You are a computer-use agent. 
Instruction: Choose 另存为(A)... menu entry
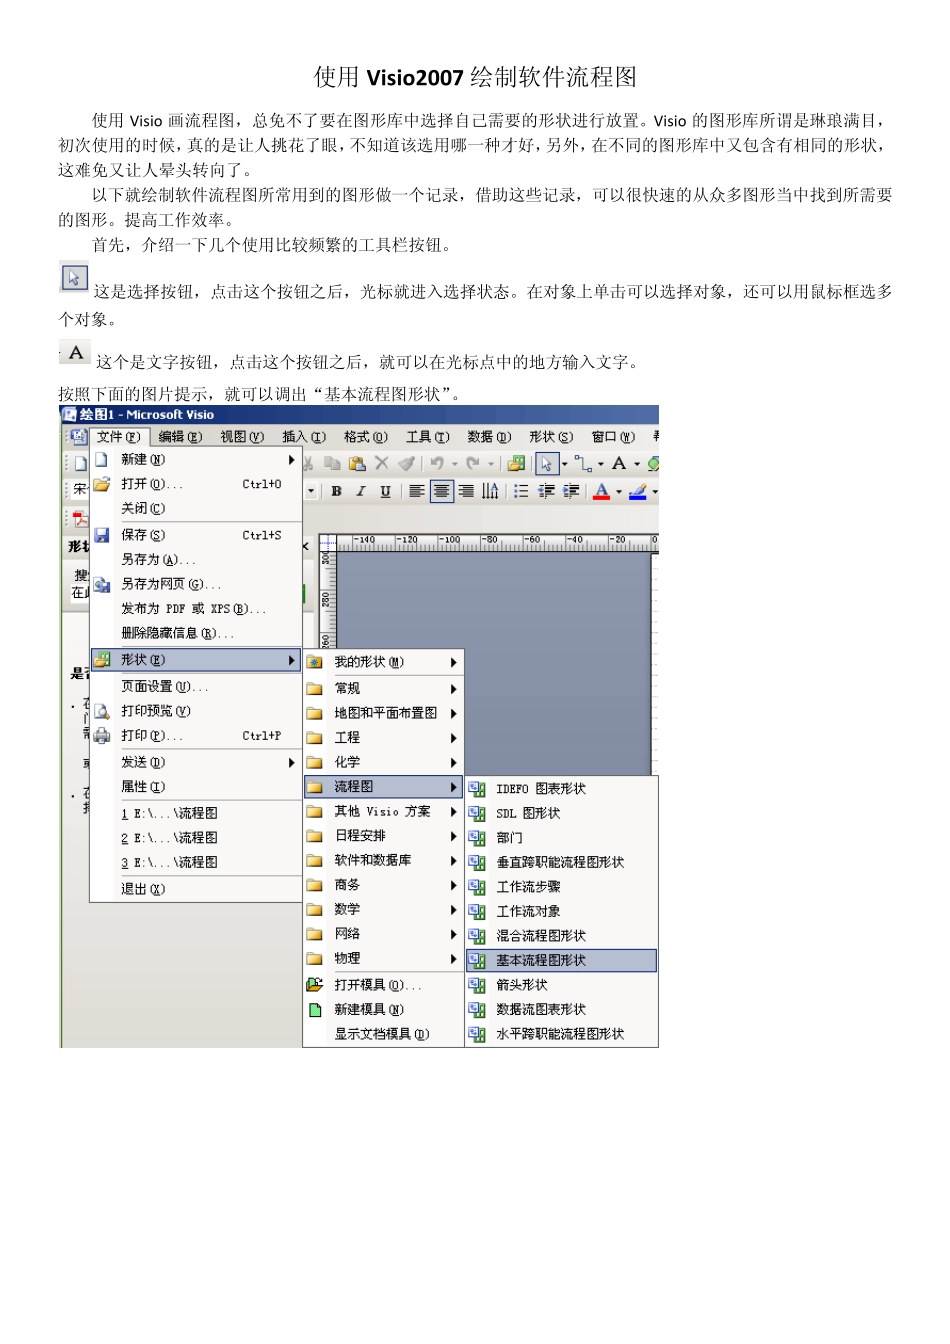pos(196,560)
